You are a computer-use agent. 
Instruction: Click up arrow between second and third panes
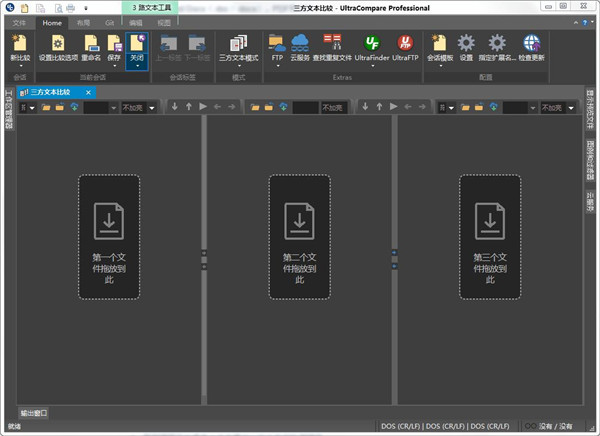pos(379,106)
